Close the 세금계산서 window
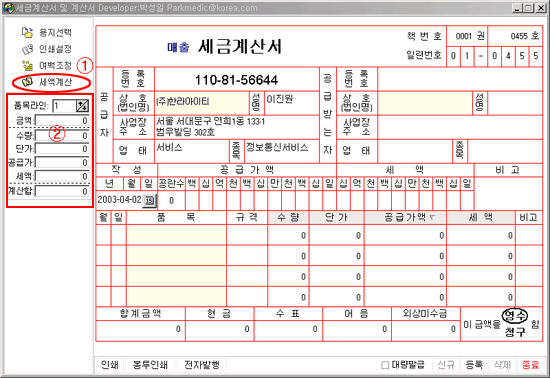 542,8
